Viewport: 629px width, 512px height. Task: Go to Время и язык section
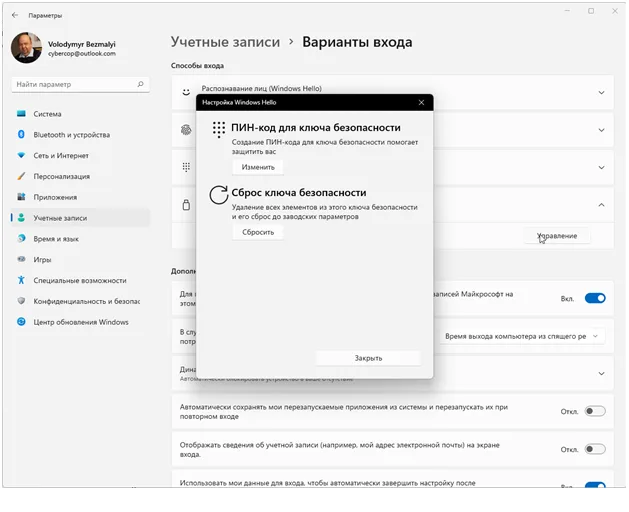tap(80, 239)
